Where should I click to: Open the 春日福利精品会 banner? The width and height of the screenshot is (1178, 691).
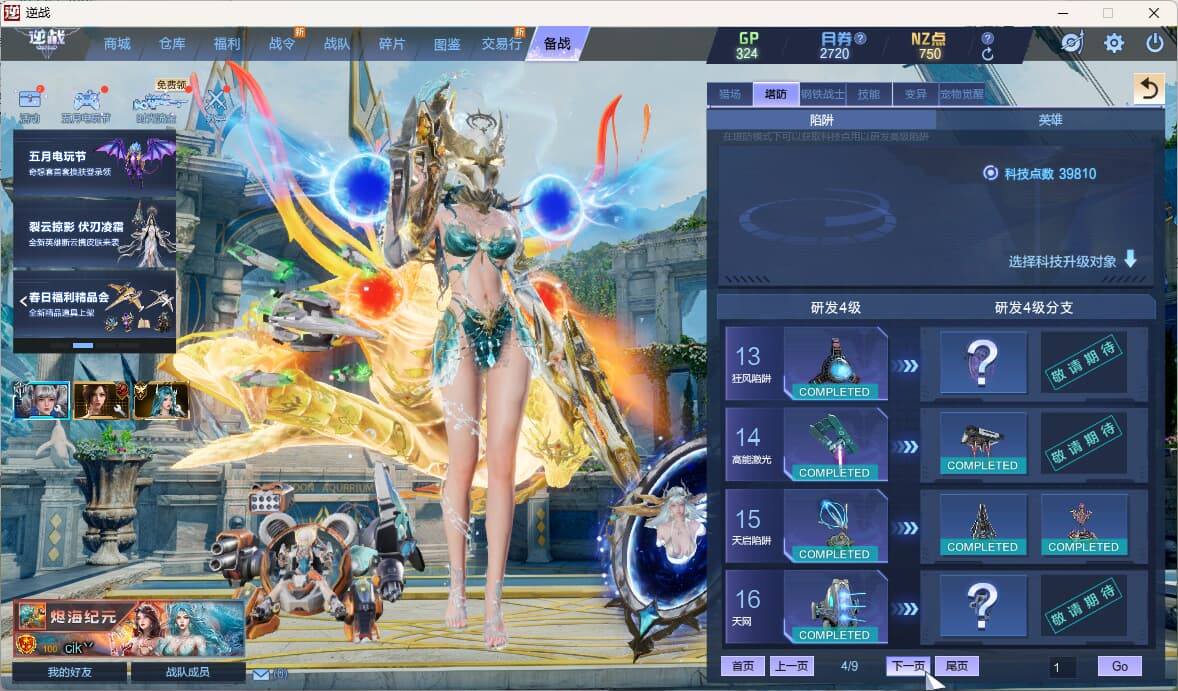[95, 303]
